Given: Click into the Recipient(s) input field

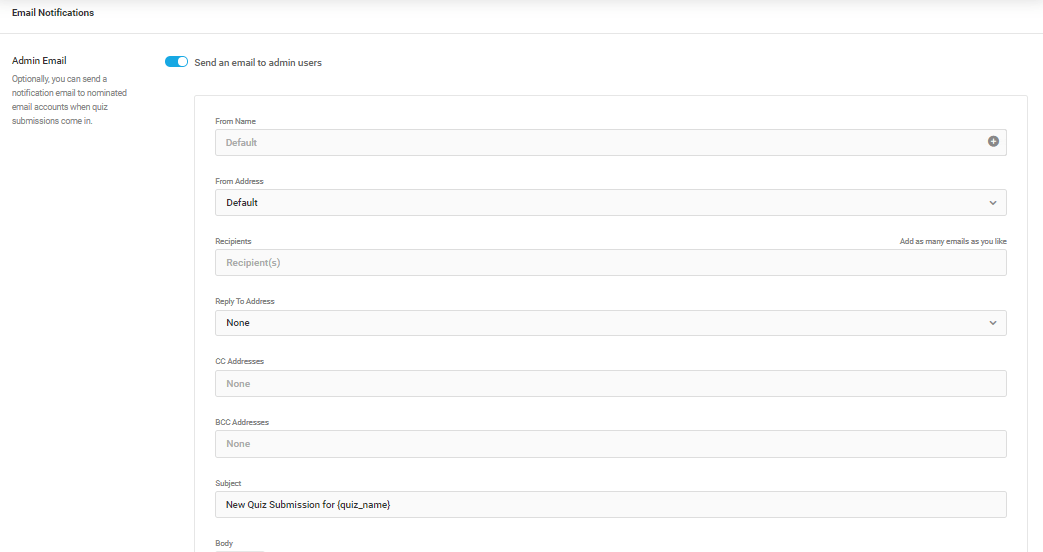Looking at the screenshot, I should (x=611, y=263).
